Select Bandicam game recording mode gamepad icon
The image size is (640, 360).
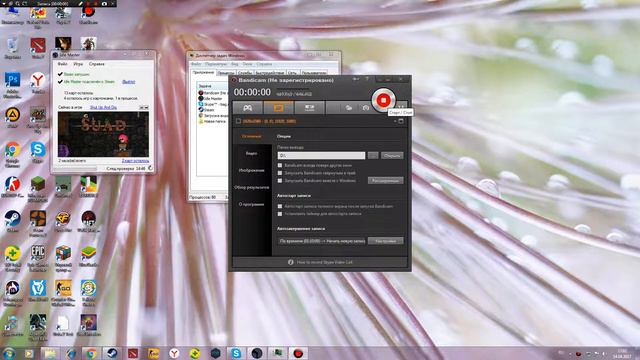248,108
